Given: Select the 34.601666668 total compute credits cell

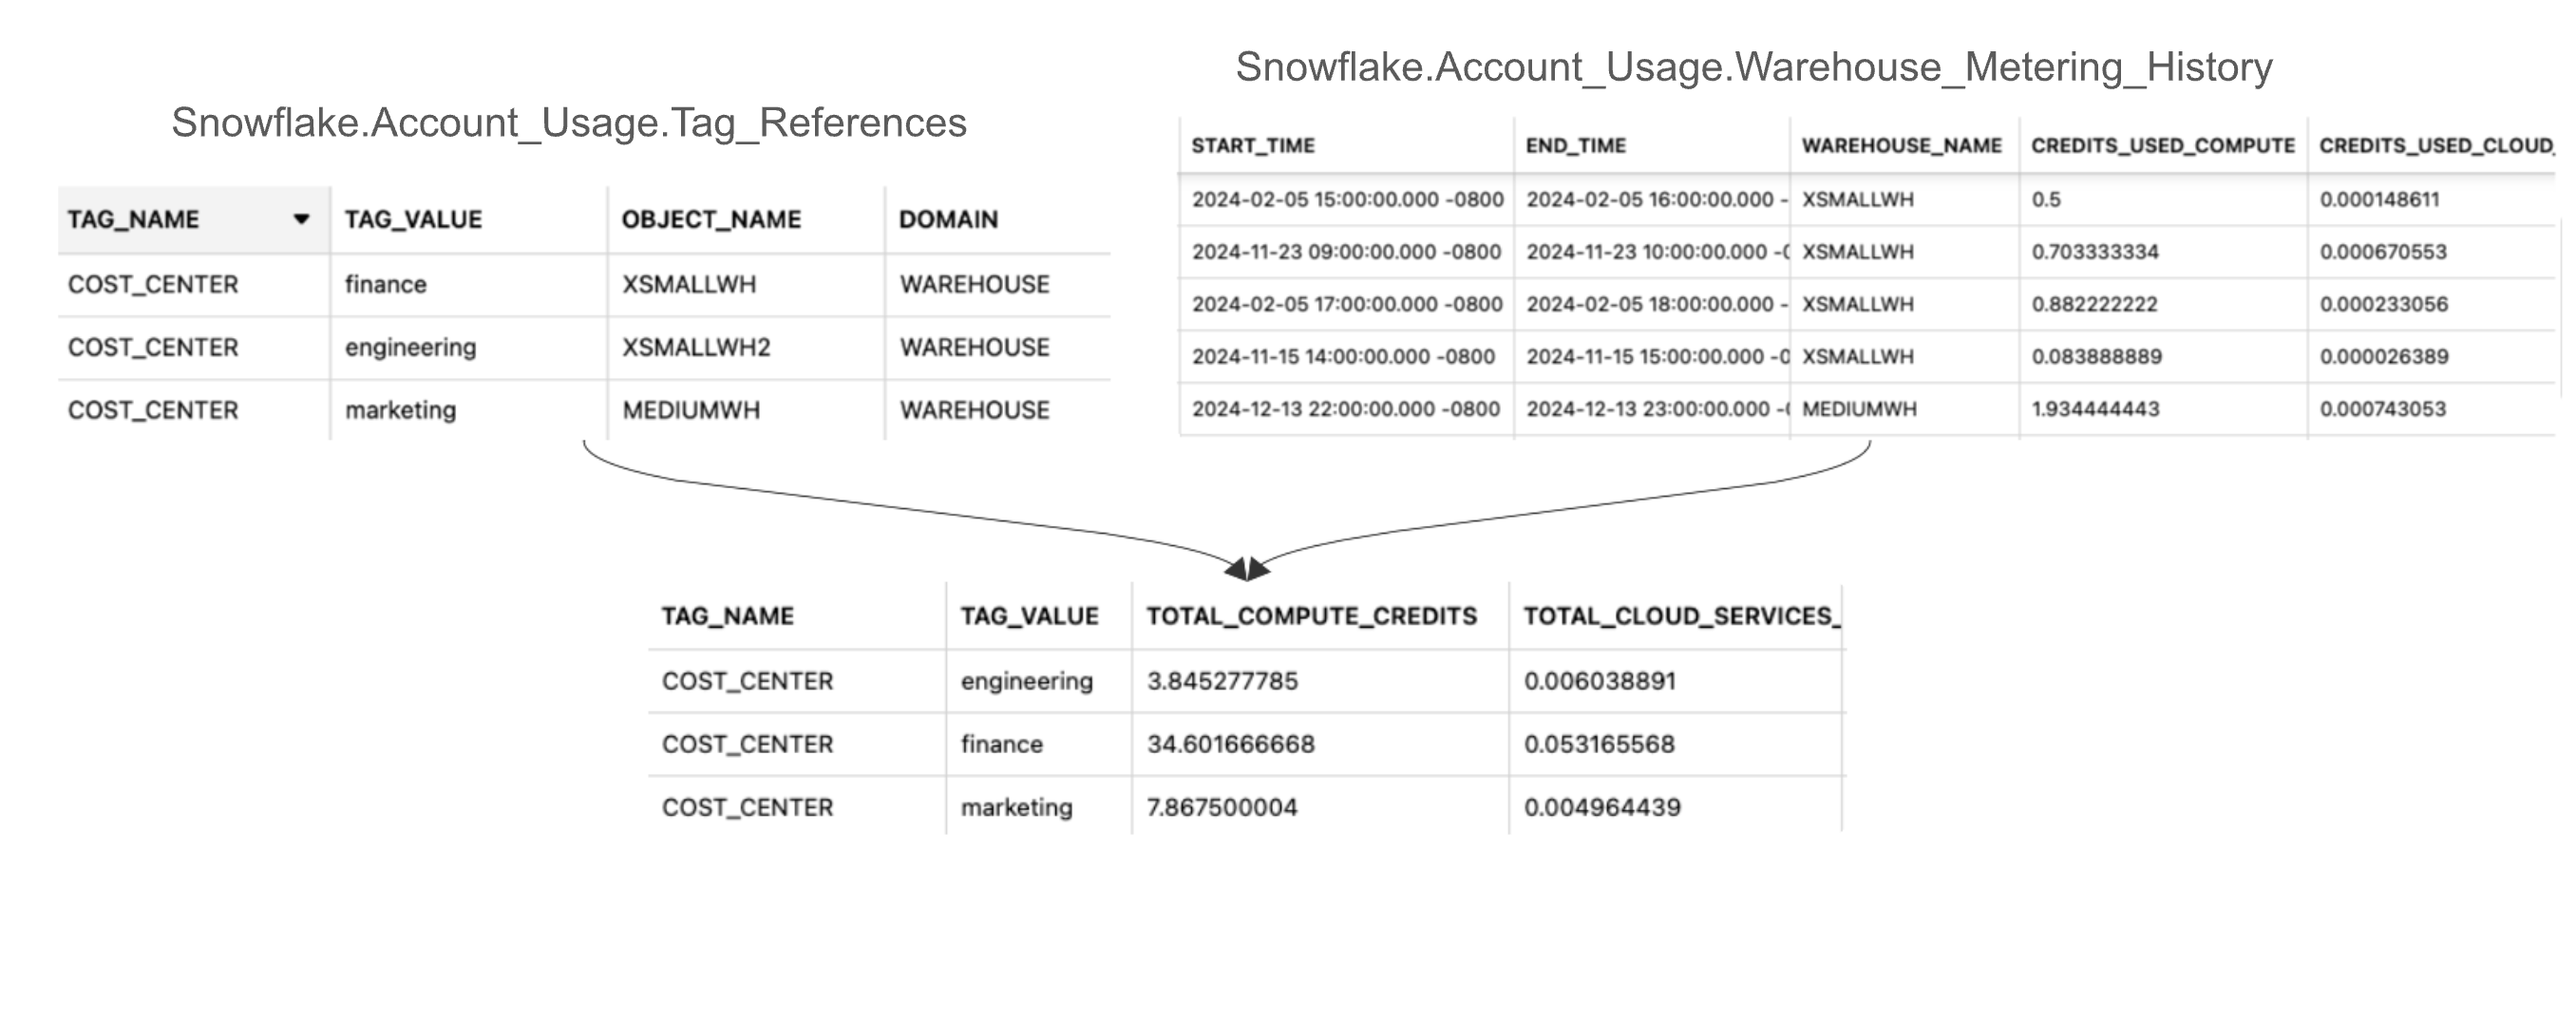Looking at the screenshot, I should click(1230, 744).
